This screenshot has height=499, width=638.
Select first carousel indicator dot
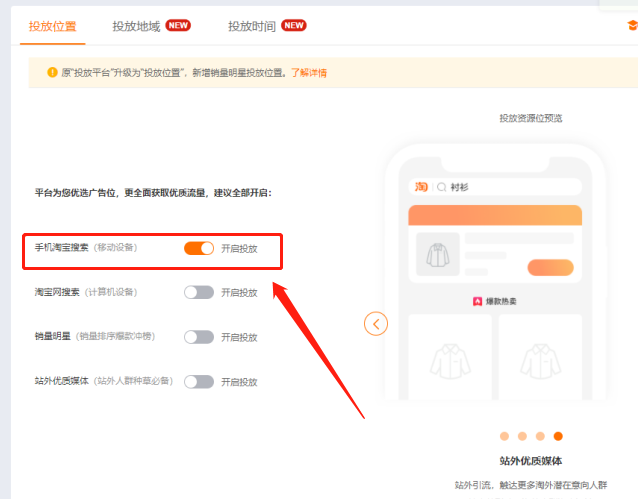(505, 436)
